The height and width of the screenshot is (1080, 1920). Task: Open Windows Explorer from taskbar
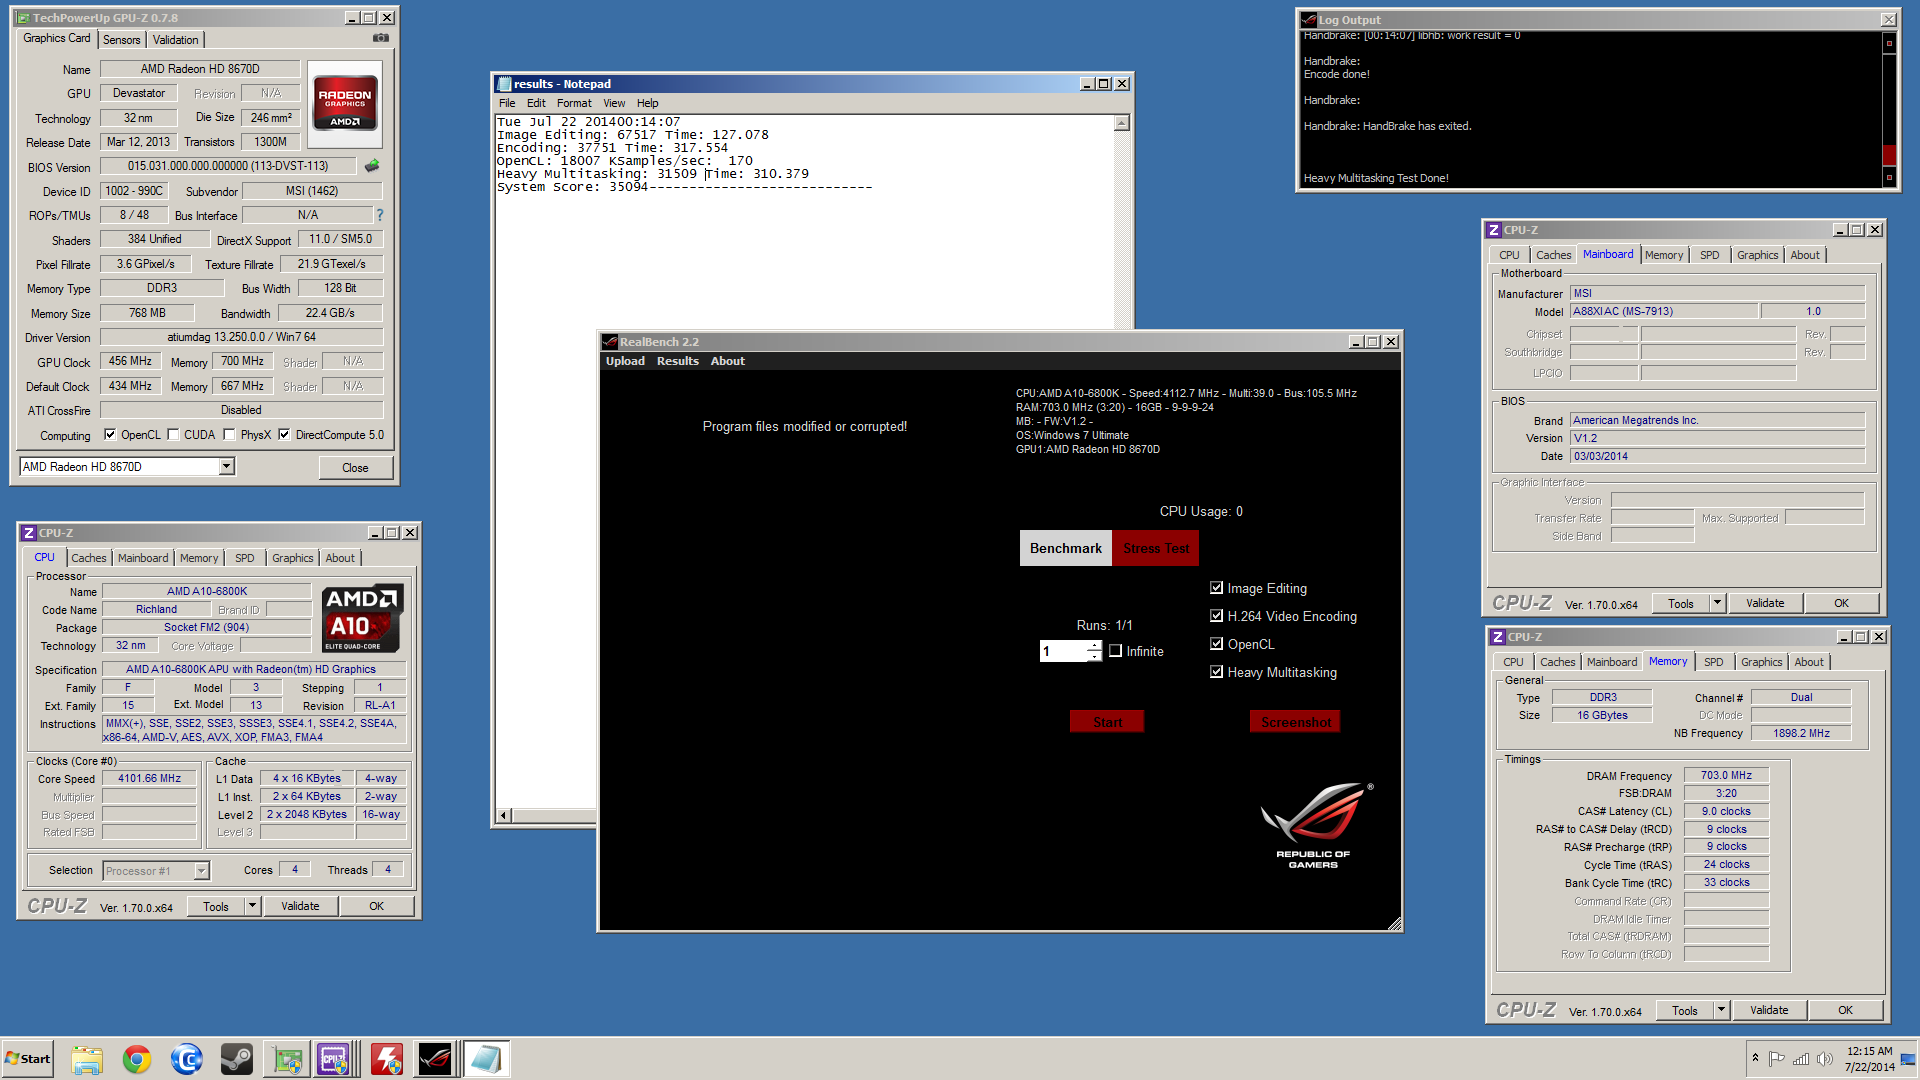[87, 1059]
